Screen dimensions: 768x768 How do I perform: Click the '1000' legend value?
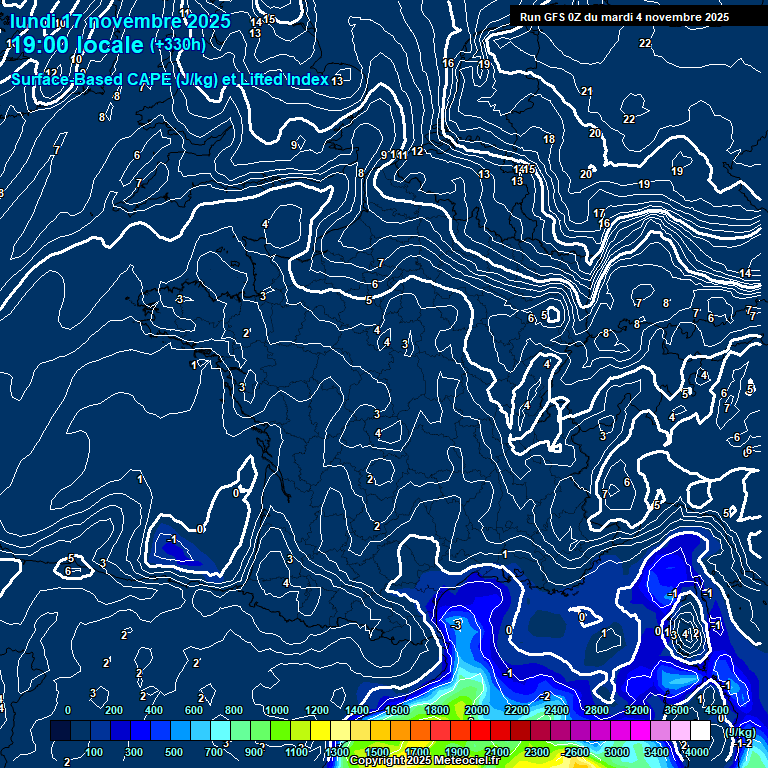(x=276, y=710)
